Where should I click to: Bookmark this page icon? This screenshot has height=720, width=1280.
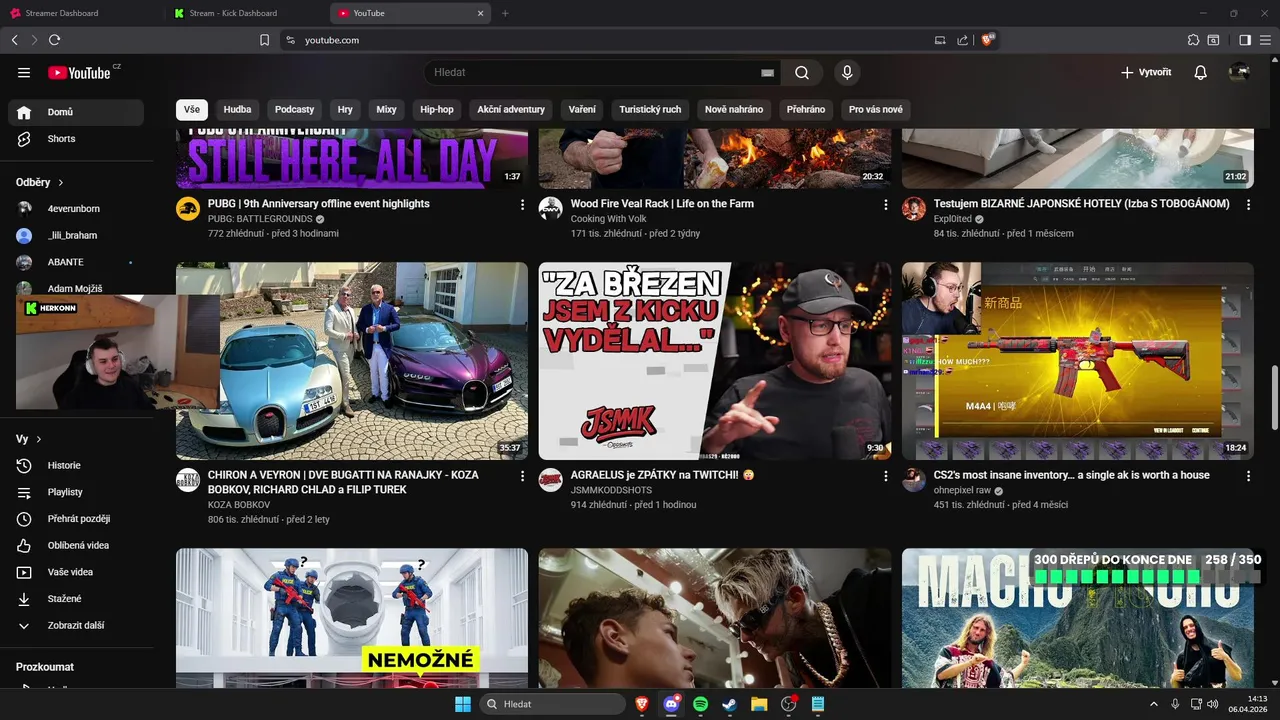pos(264,40)
